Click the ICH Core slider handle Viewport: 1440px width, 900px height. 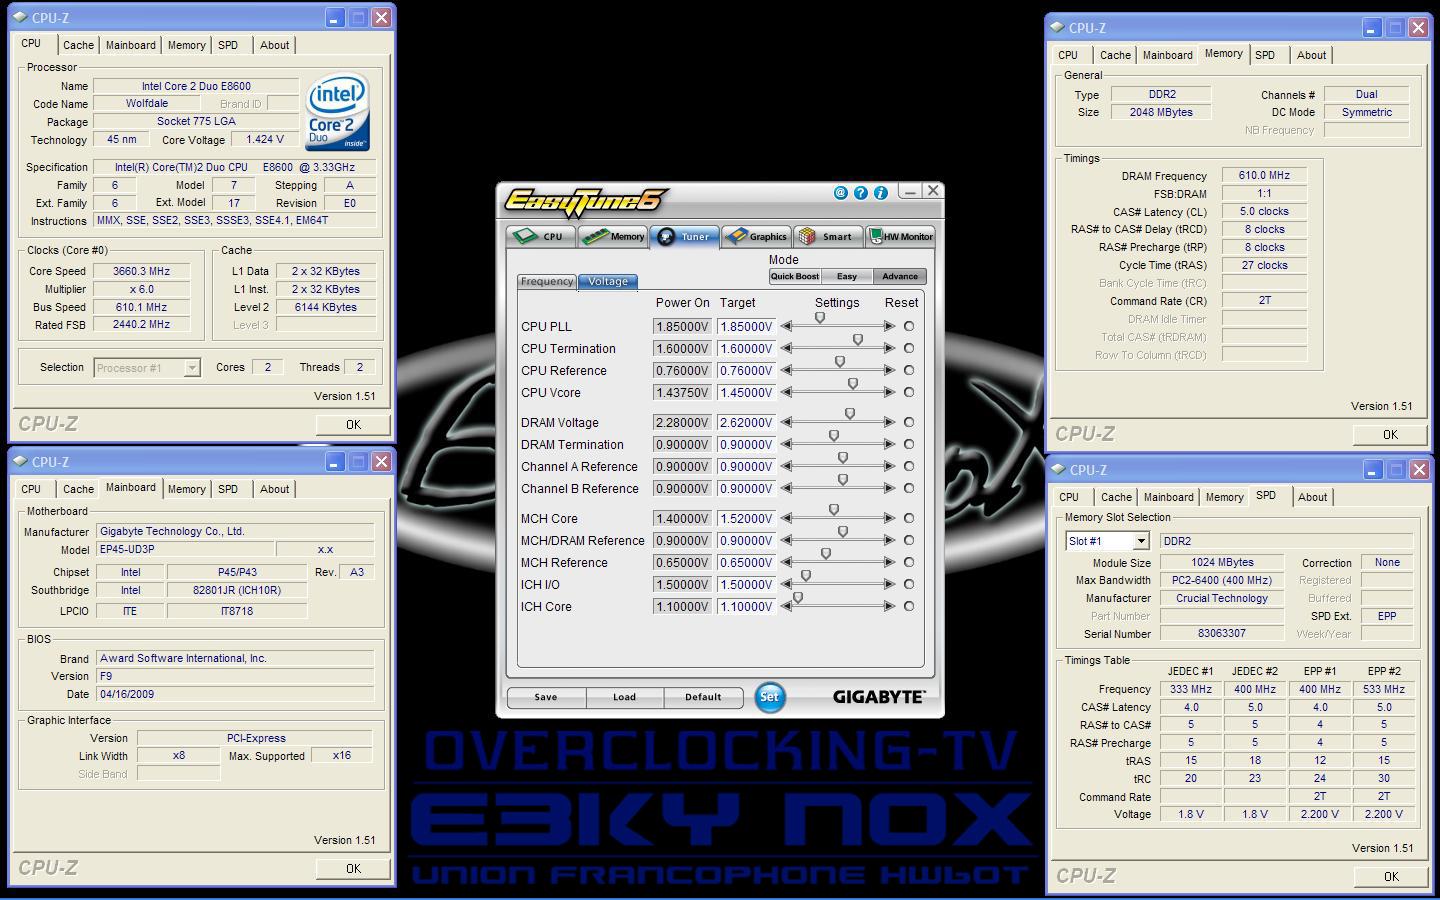click(798, 598)
